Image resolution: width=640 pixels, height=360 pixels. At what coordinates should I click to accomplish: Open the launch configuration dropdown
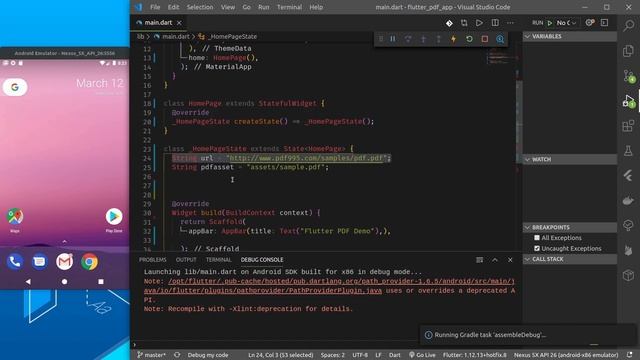point(567,23)
